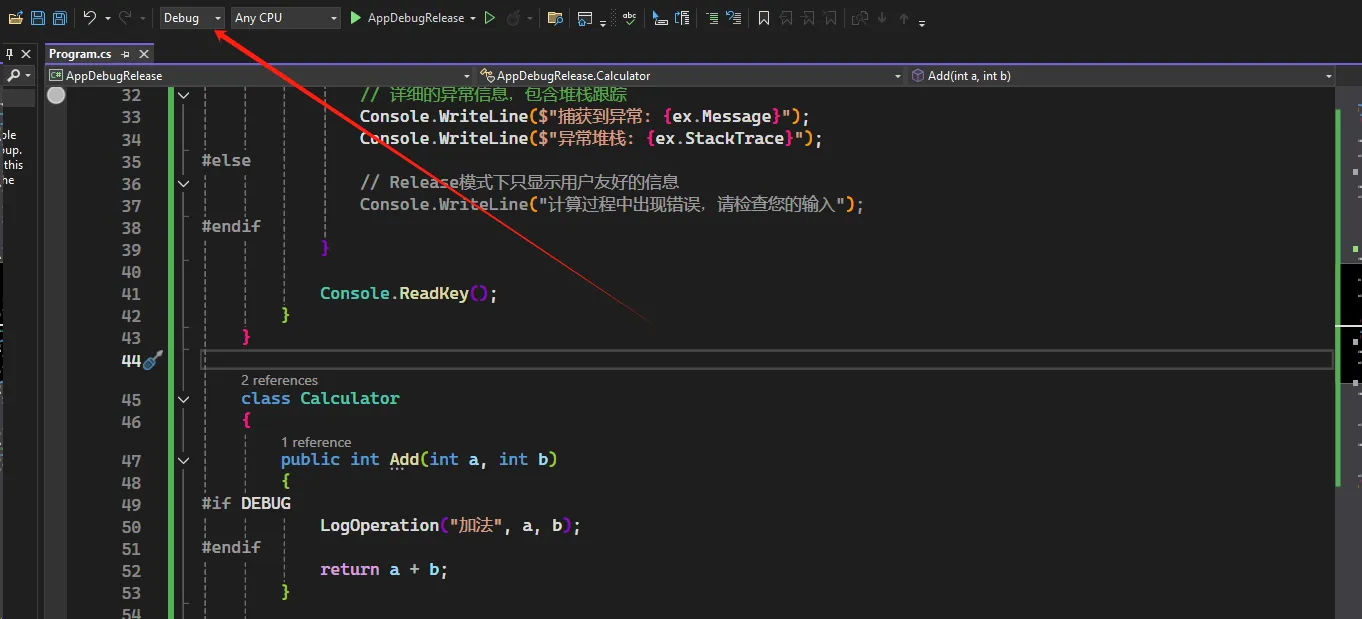
Task: Toggle pin on Program.cs tab
Action: (x=126, y=54)
